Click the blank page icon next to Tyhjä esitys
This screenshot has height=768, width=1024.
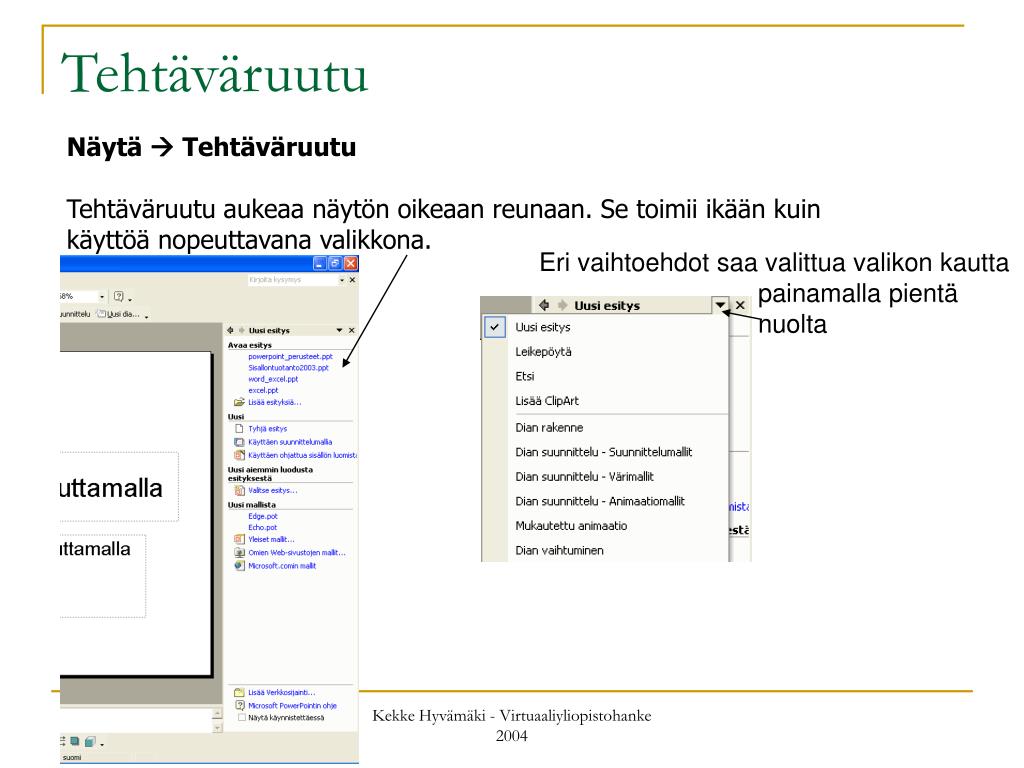(x=239, y=429)
